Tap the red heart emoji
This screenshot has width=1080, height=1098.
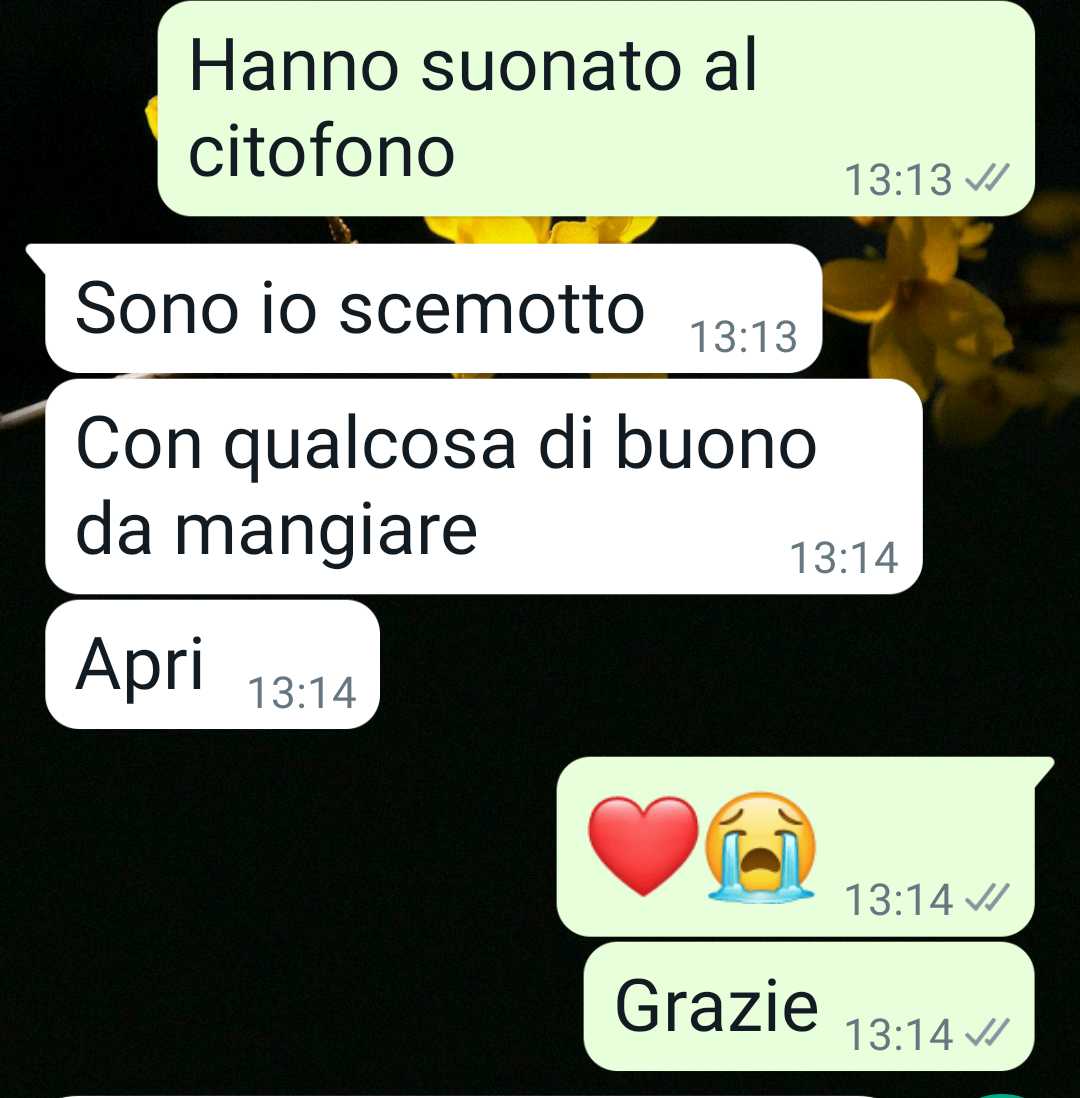pyautogui.click(x=643, y=846)
